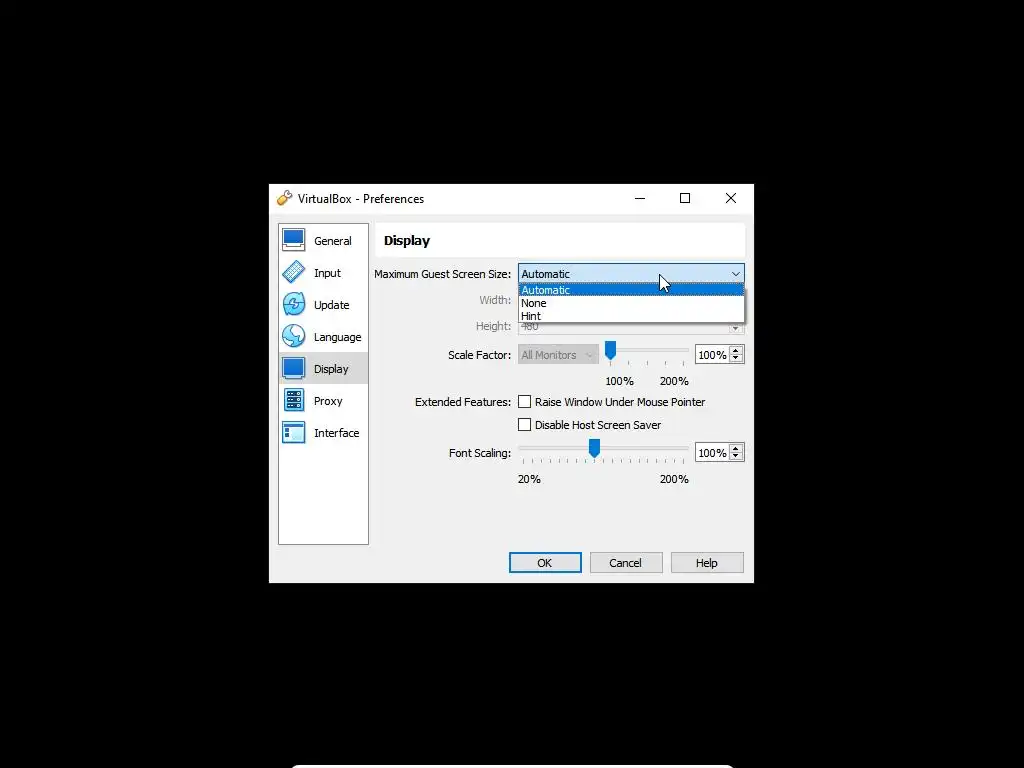The width and height of the screenshot is (1024, 768).
Task: Select the Language globe icon
Action: (293, 336)
